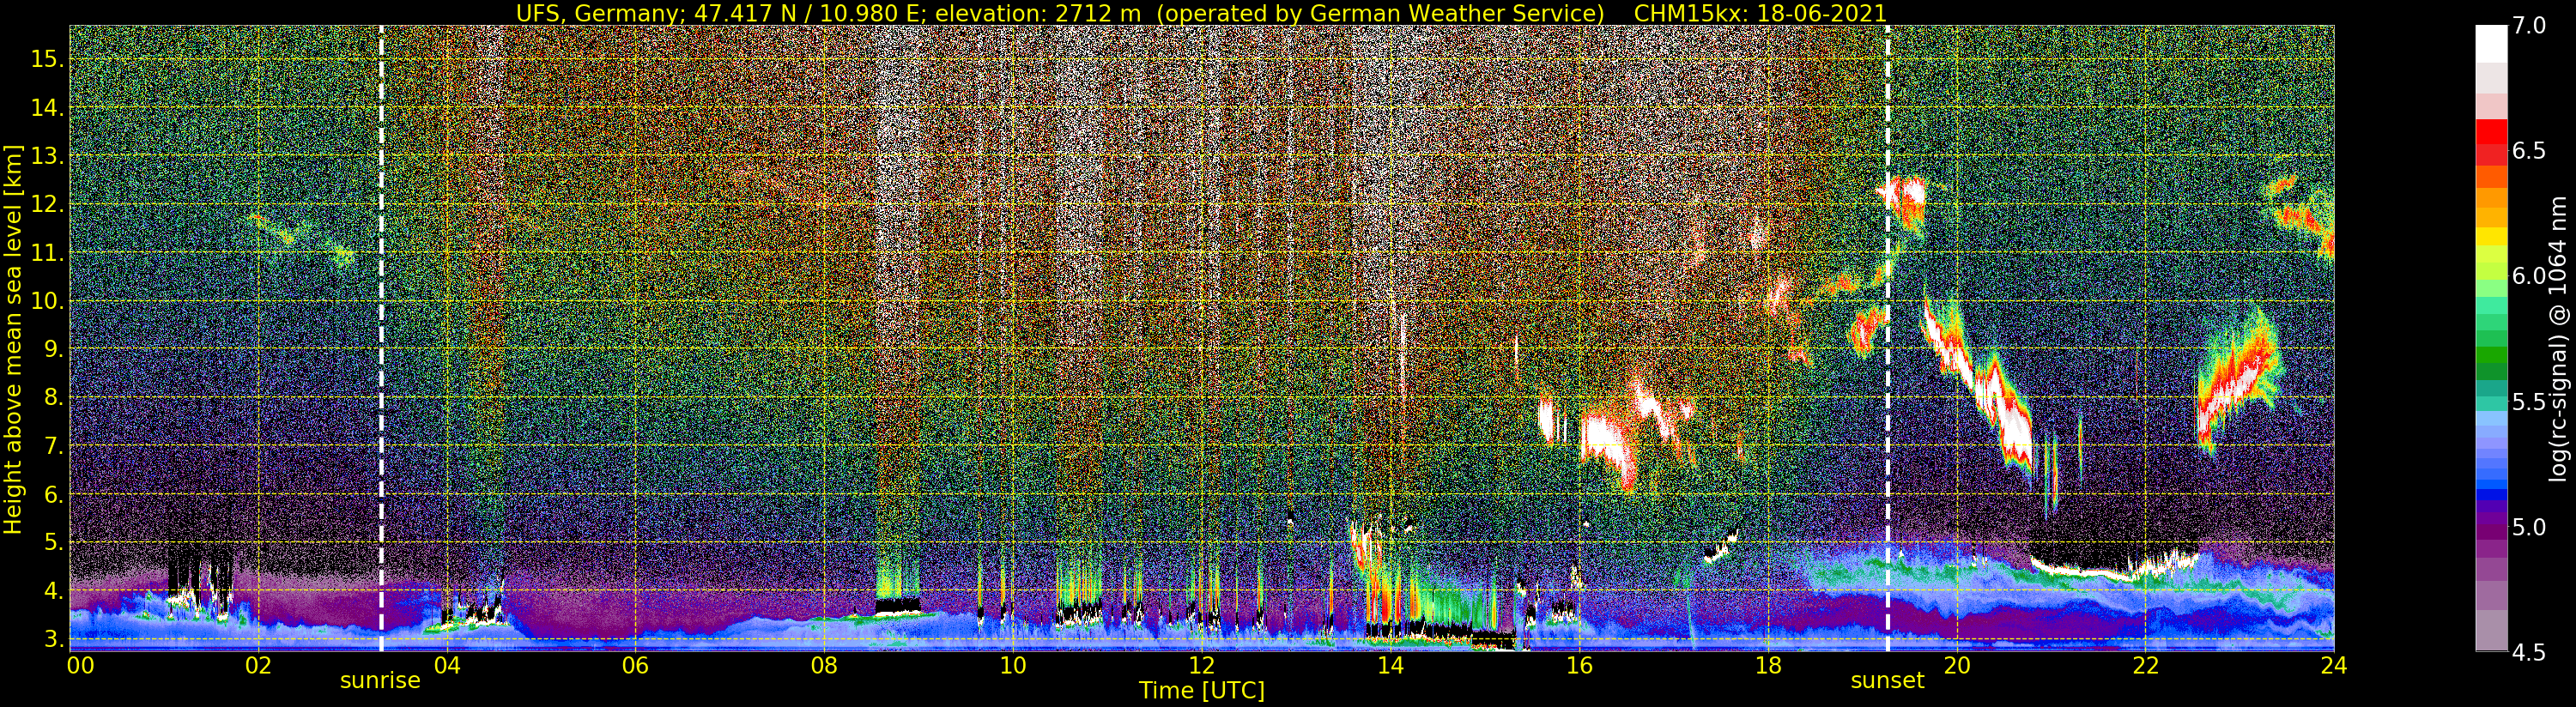Click the '7.' height tick label
The height and width of the screenshot is (707, 2576).
point(53,446)
